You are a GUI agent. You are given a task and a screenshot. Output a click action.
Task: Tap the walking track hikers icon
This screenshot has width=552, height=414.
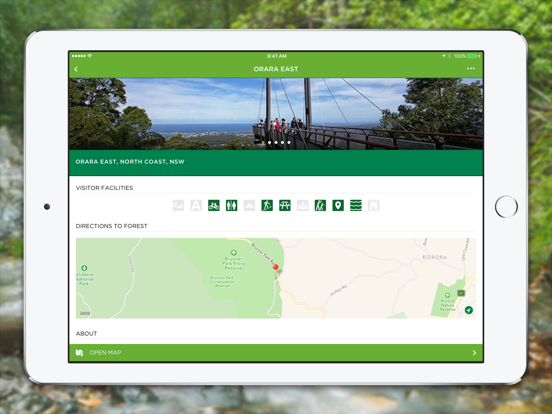pyautogui.click(x=320, y=205)
